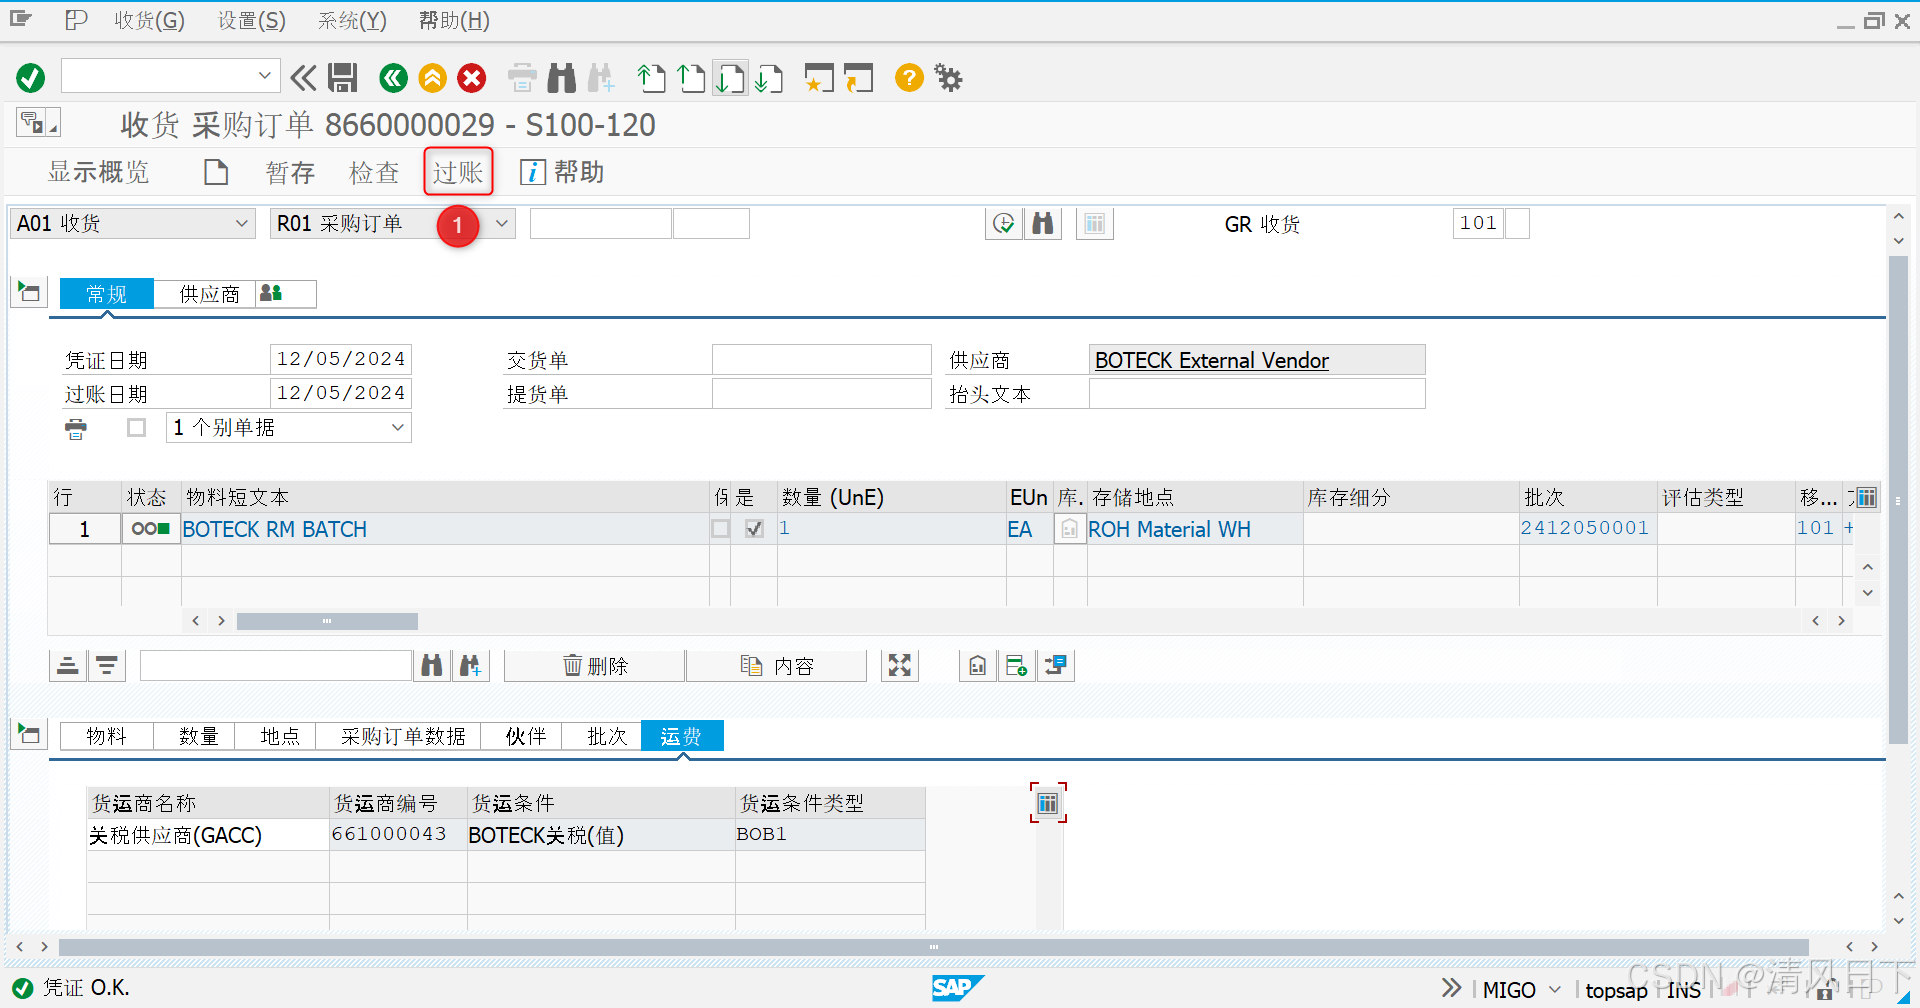This screenshot has height=1008, width=1920.
Task: Click the table settings icon in the item grid header
Action: 1865,497
